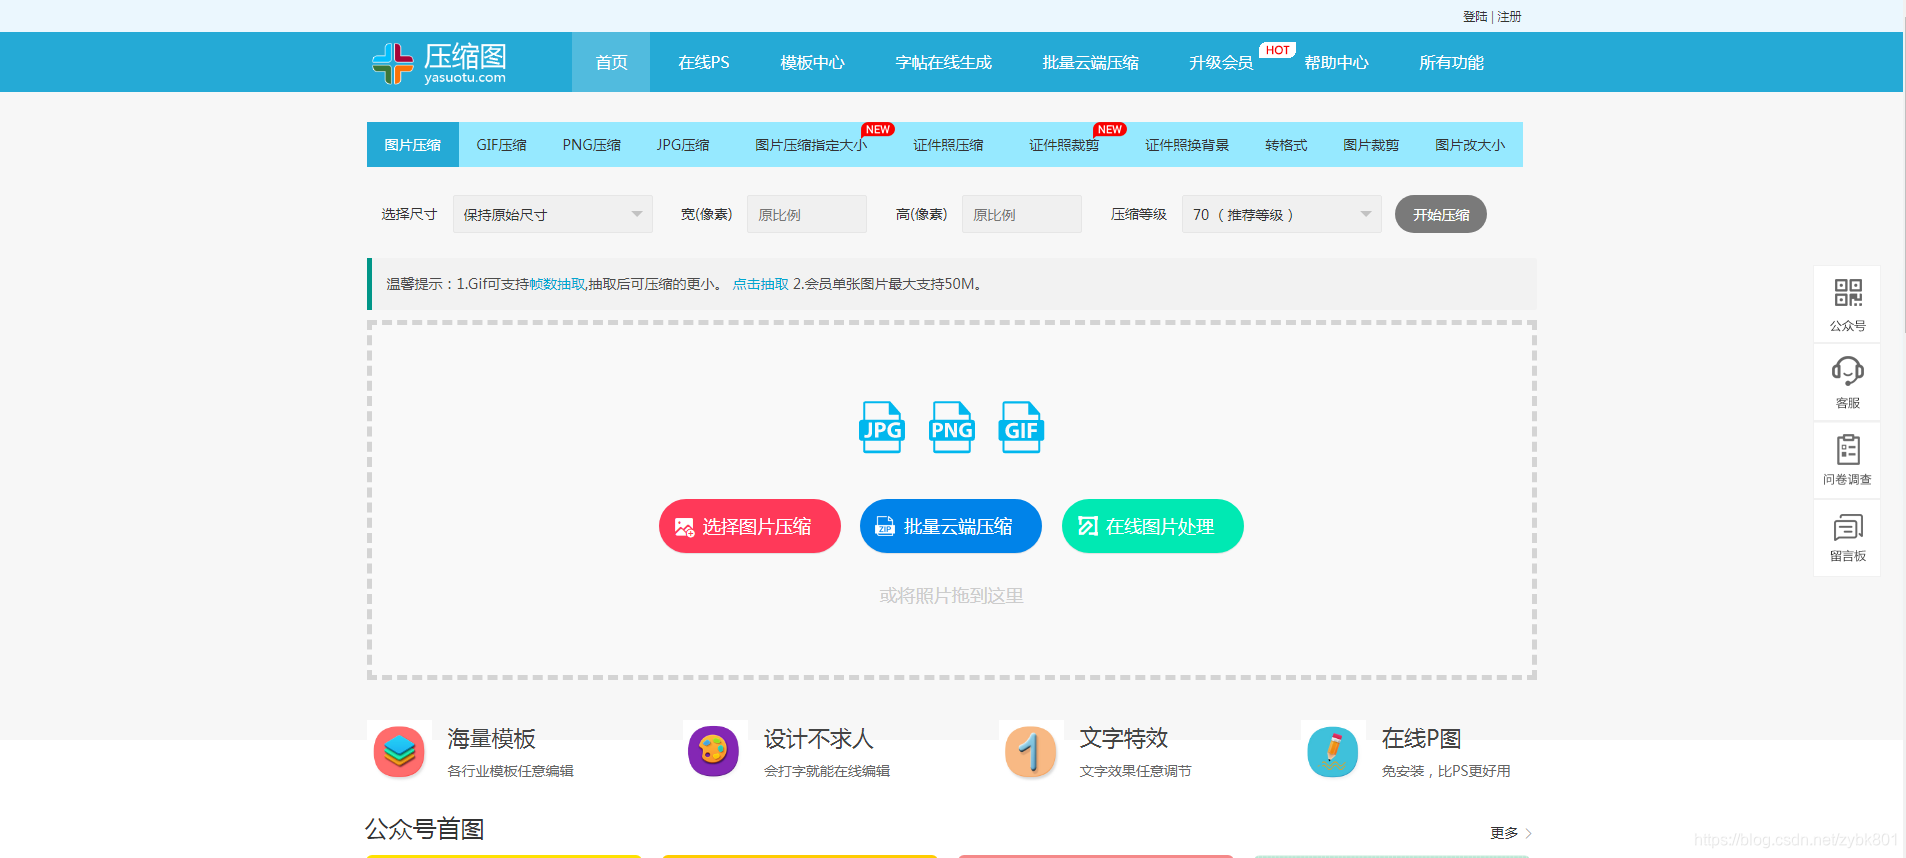Image resolution: width=1906 pixels, height=858 pixels.
Task: Switch to the 证件照换背景 tab
Action: [x=1187, y=145]
